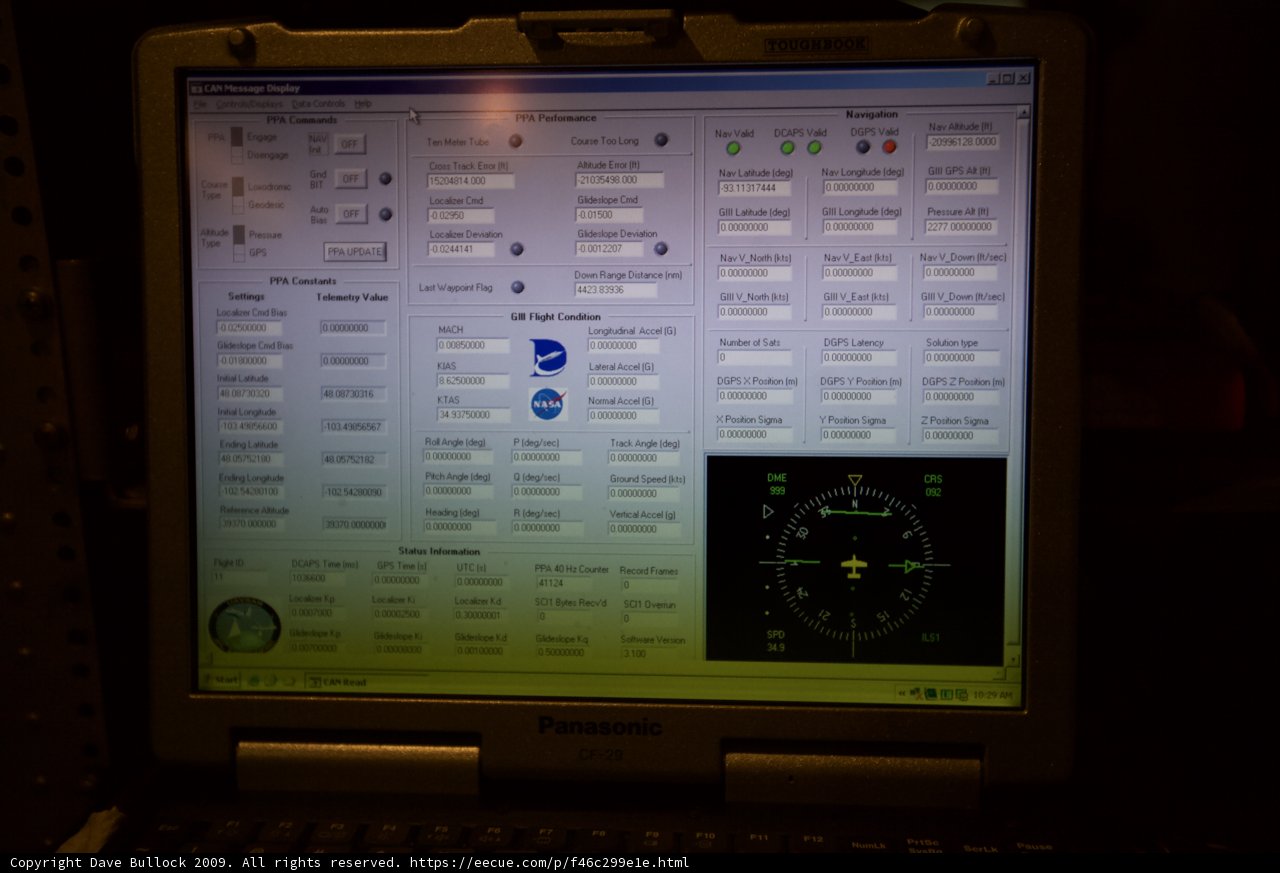Viewport: 1280px width, 873px height.
Task: Click the Course Too Long indicator light
Action: [661, 140]
